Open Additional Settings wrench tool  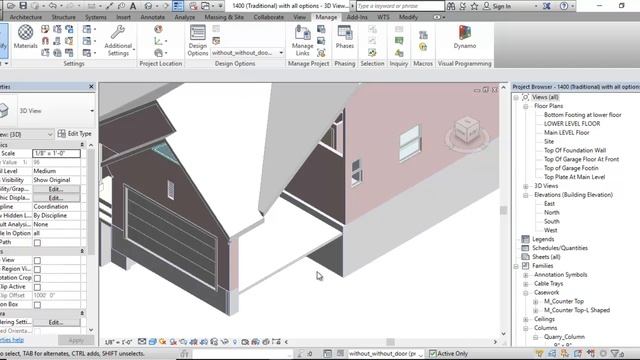tap(118, 40)
